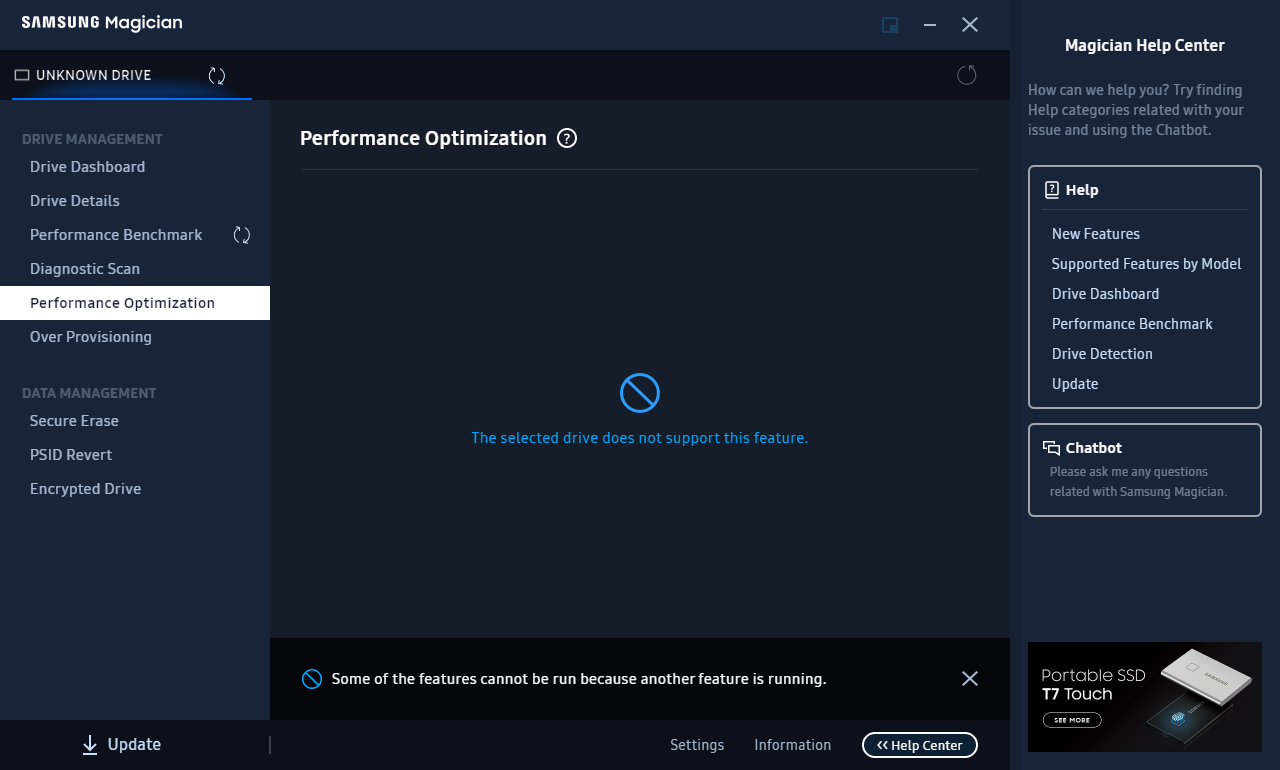The image size is (1280, 770).
Task: Open Settings from the bottom bar
Action: [x=697, y=745]
